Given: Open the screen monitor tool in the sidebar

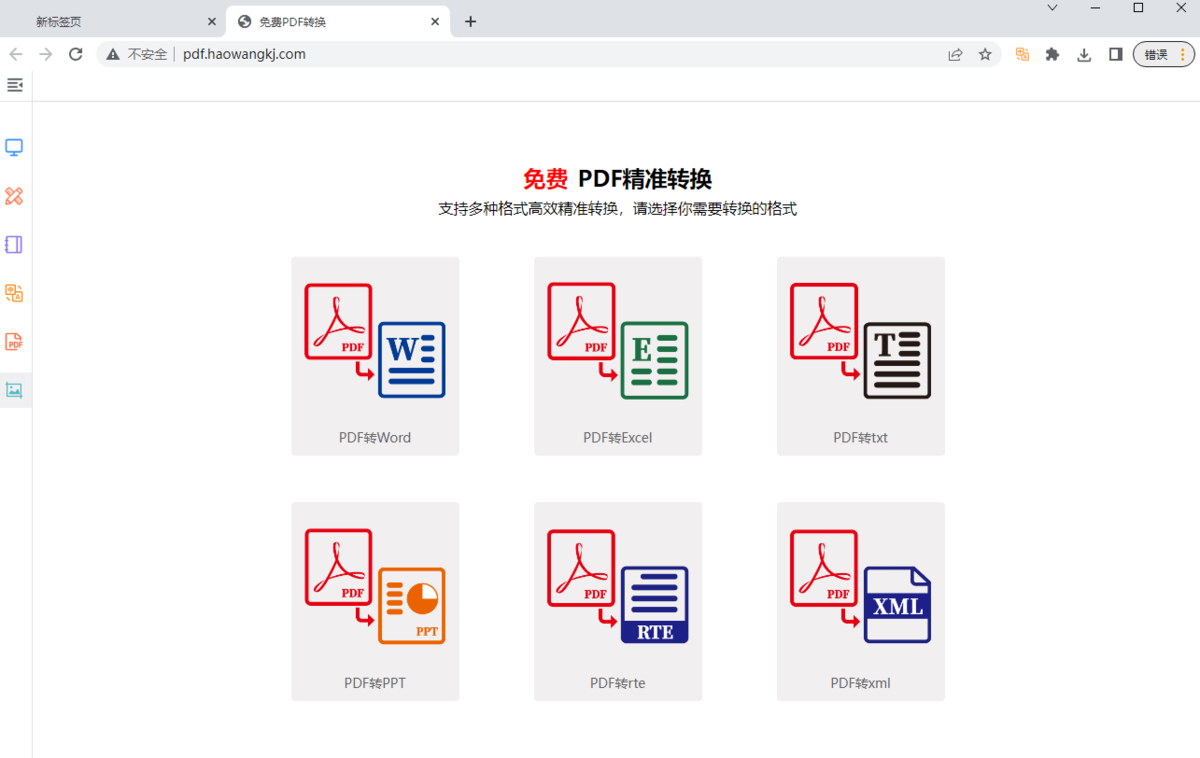Looking at the screenshot, I should pos(14,146).
